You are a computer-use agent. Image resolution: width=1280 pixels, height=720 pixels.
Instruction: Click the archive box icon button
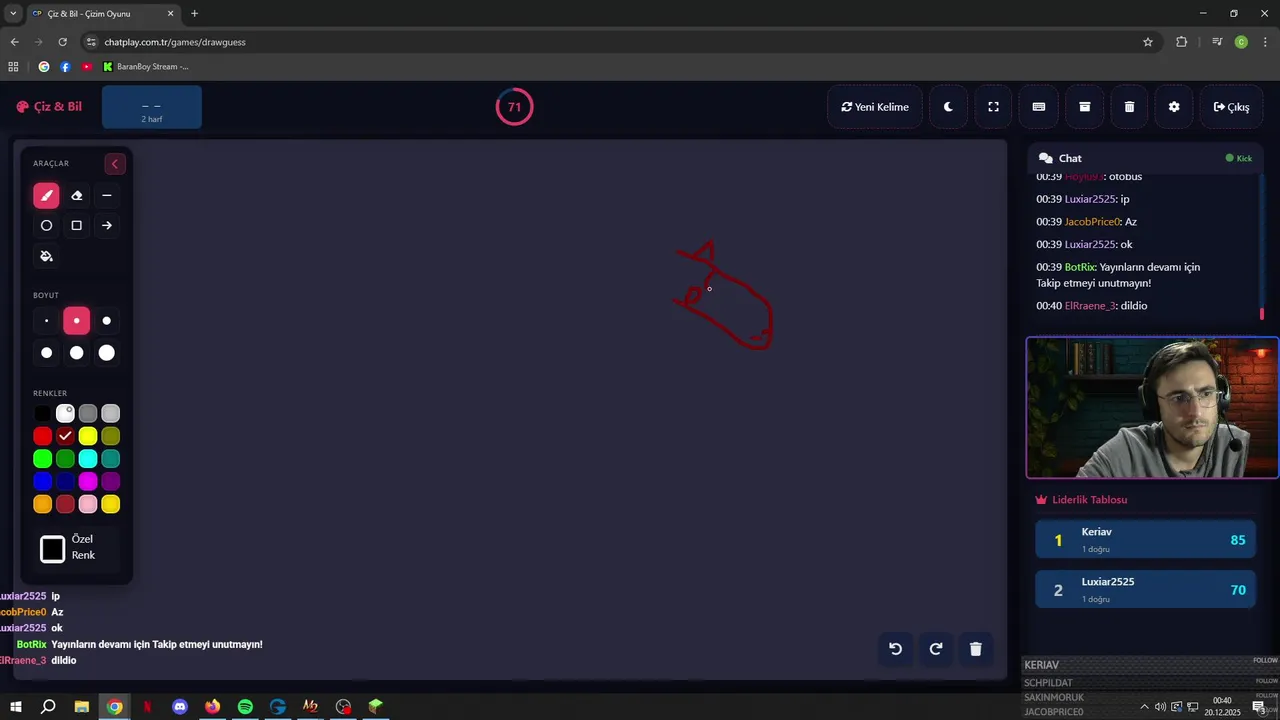[x=1084, y=107]
